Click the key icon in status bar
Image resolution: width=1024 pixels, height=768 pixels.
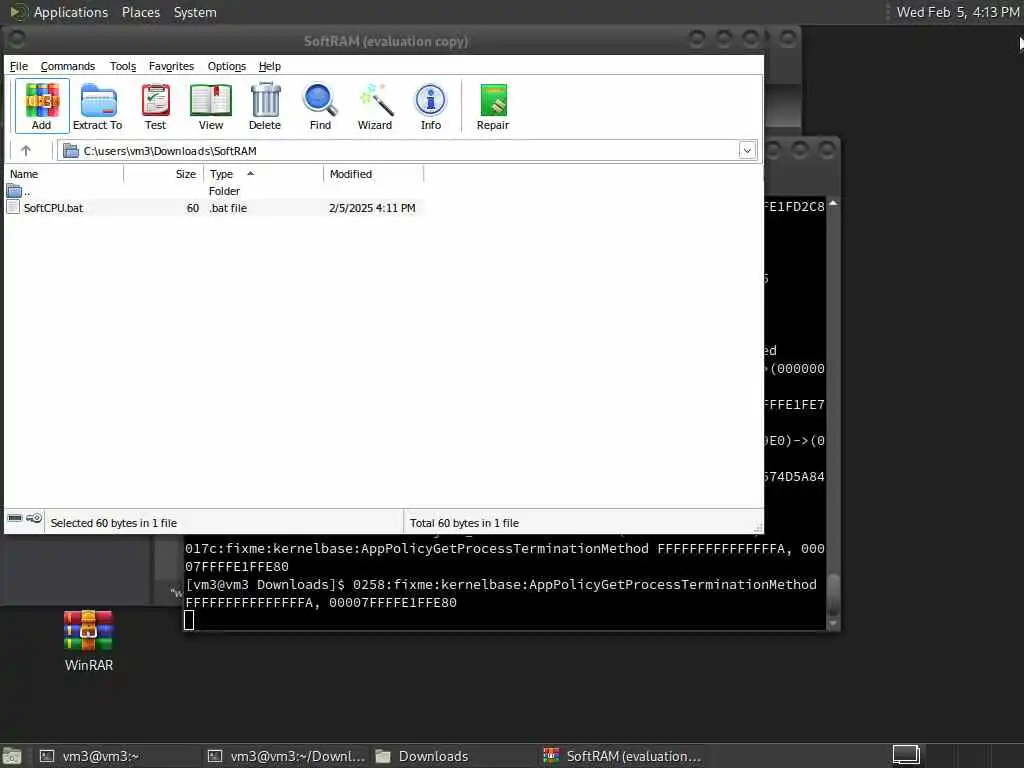pos(34,519)
